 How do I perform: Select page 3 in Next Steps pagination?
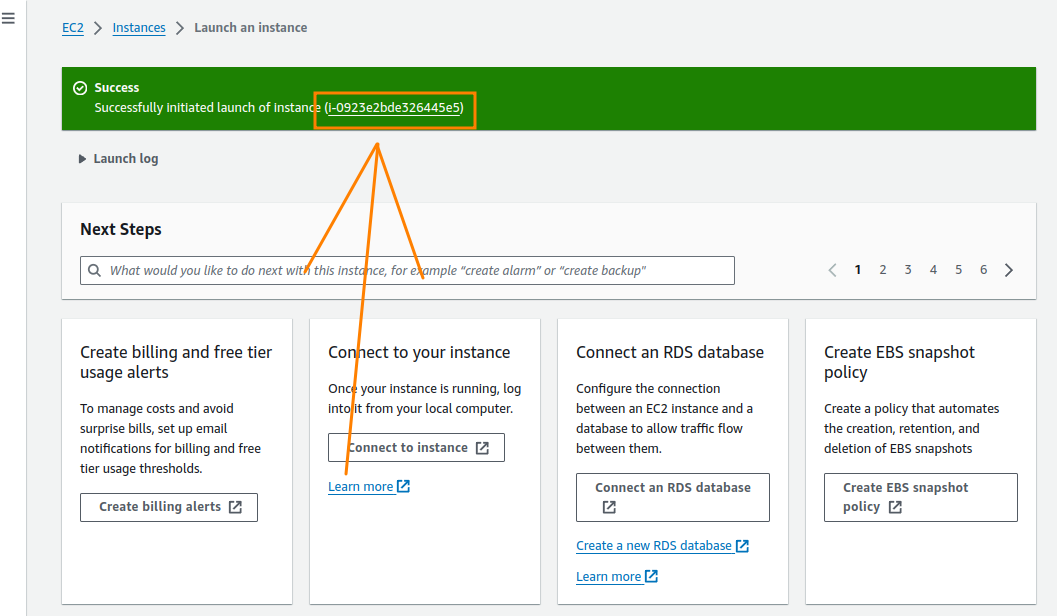click(x=908, y=269)
